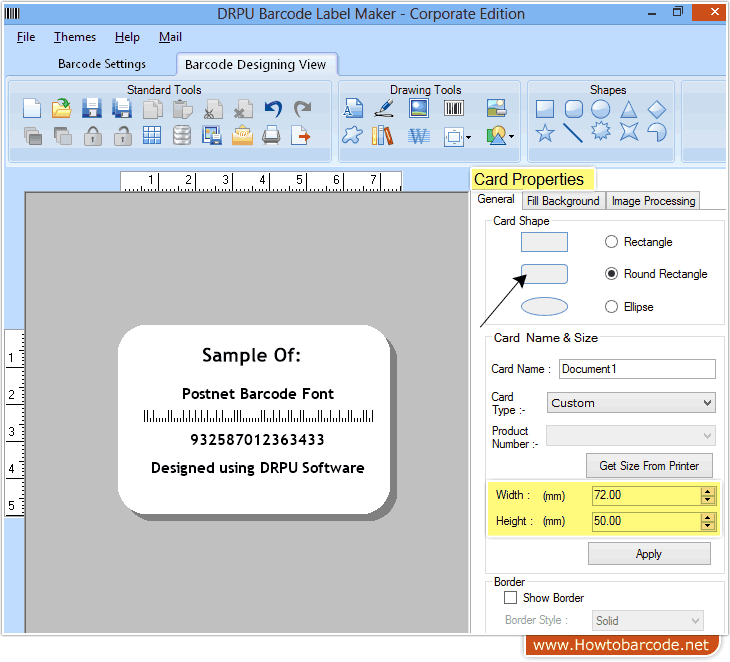The height and width of the screenshot is (662, 730).
Task: Click the round rectangle shape preview thumbnail
Action: click(x=544, y=274)
